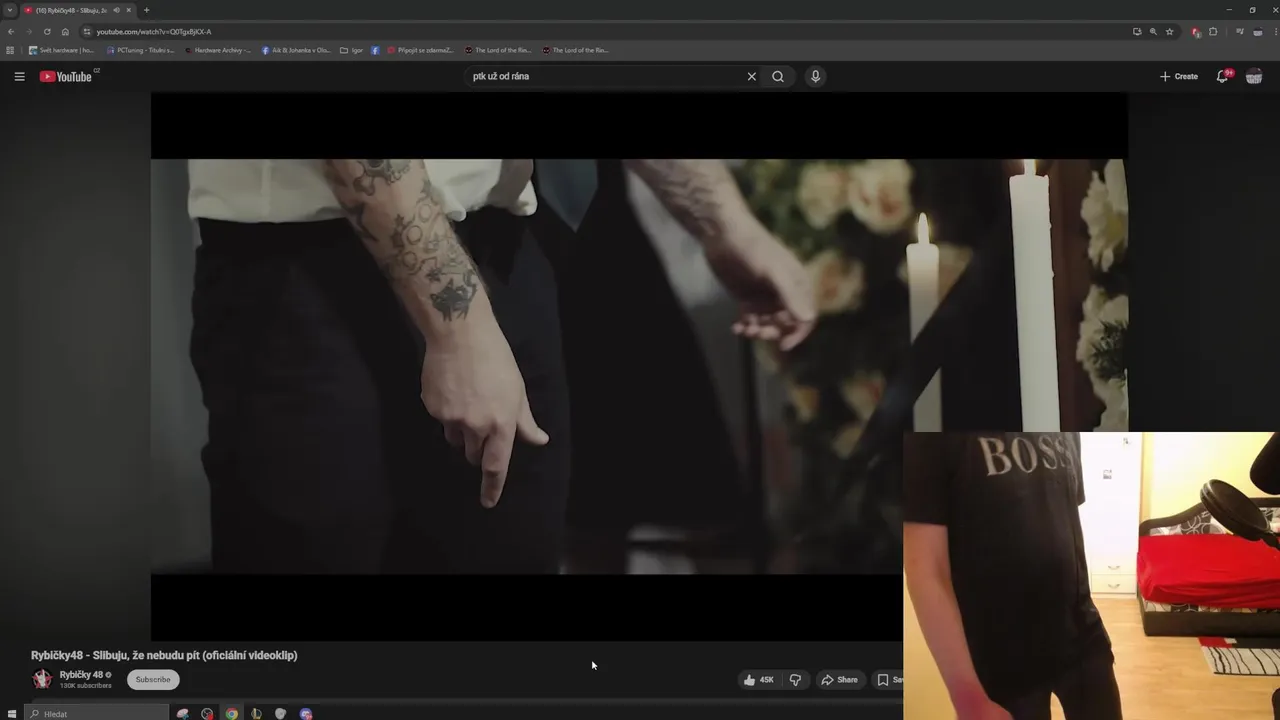Open the video title 'Rybičky48 - Slibuju, že nebudu pít'

coord(164,655)
